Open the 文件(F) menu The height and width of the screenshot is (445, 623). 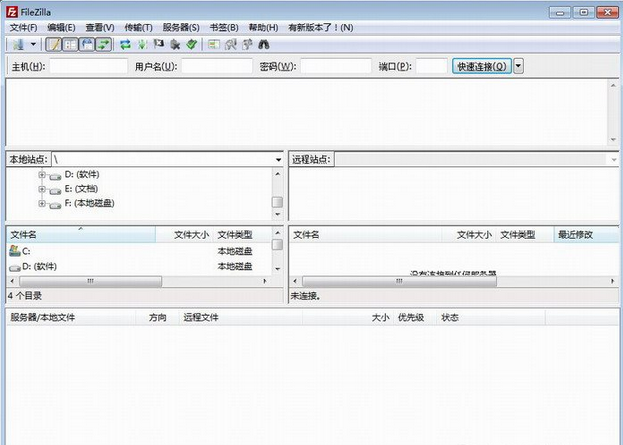click(23, 27)
